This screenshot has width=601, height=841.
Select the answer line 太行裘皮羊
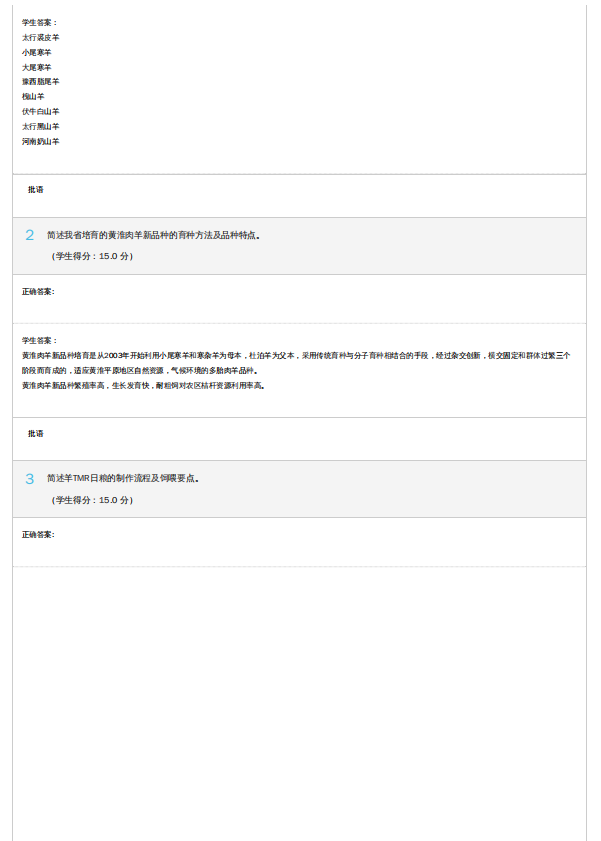coord(41,37)
